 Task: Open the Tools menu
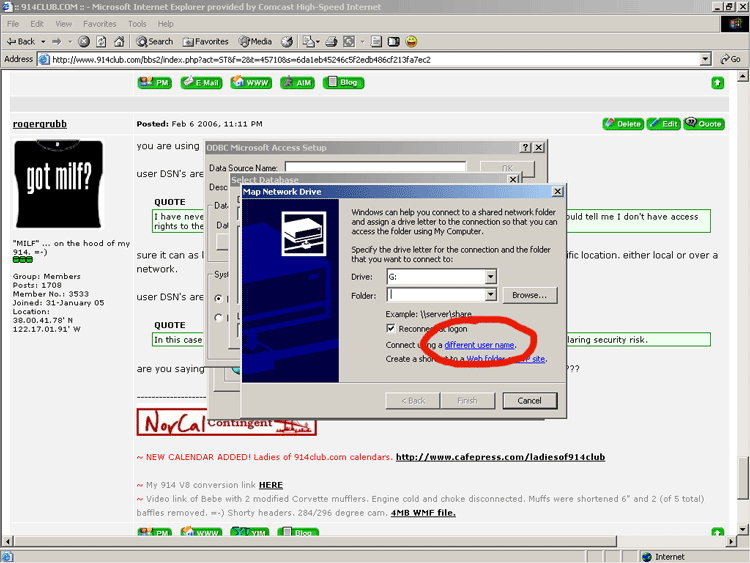[x=137, y=24]
